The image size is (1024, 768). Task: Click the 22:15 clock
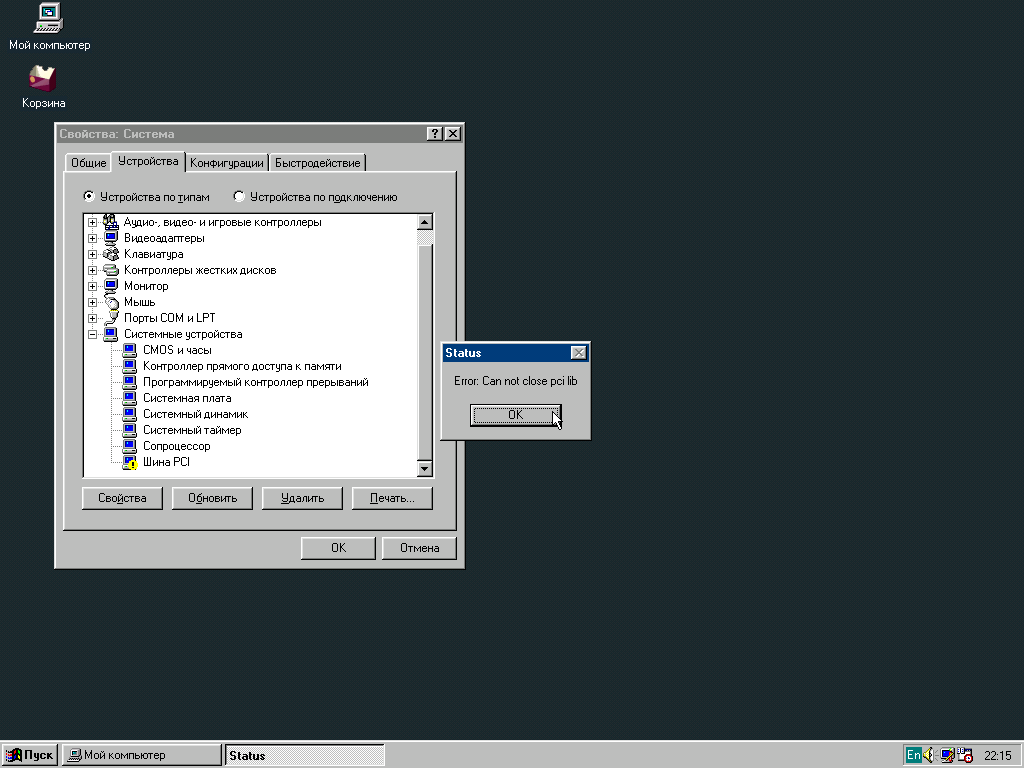pos(997,756)
